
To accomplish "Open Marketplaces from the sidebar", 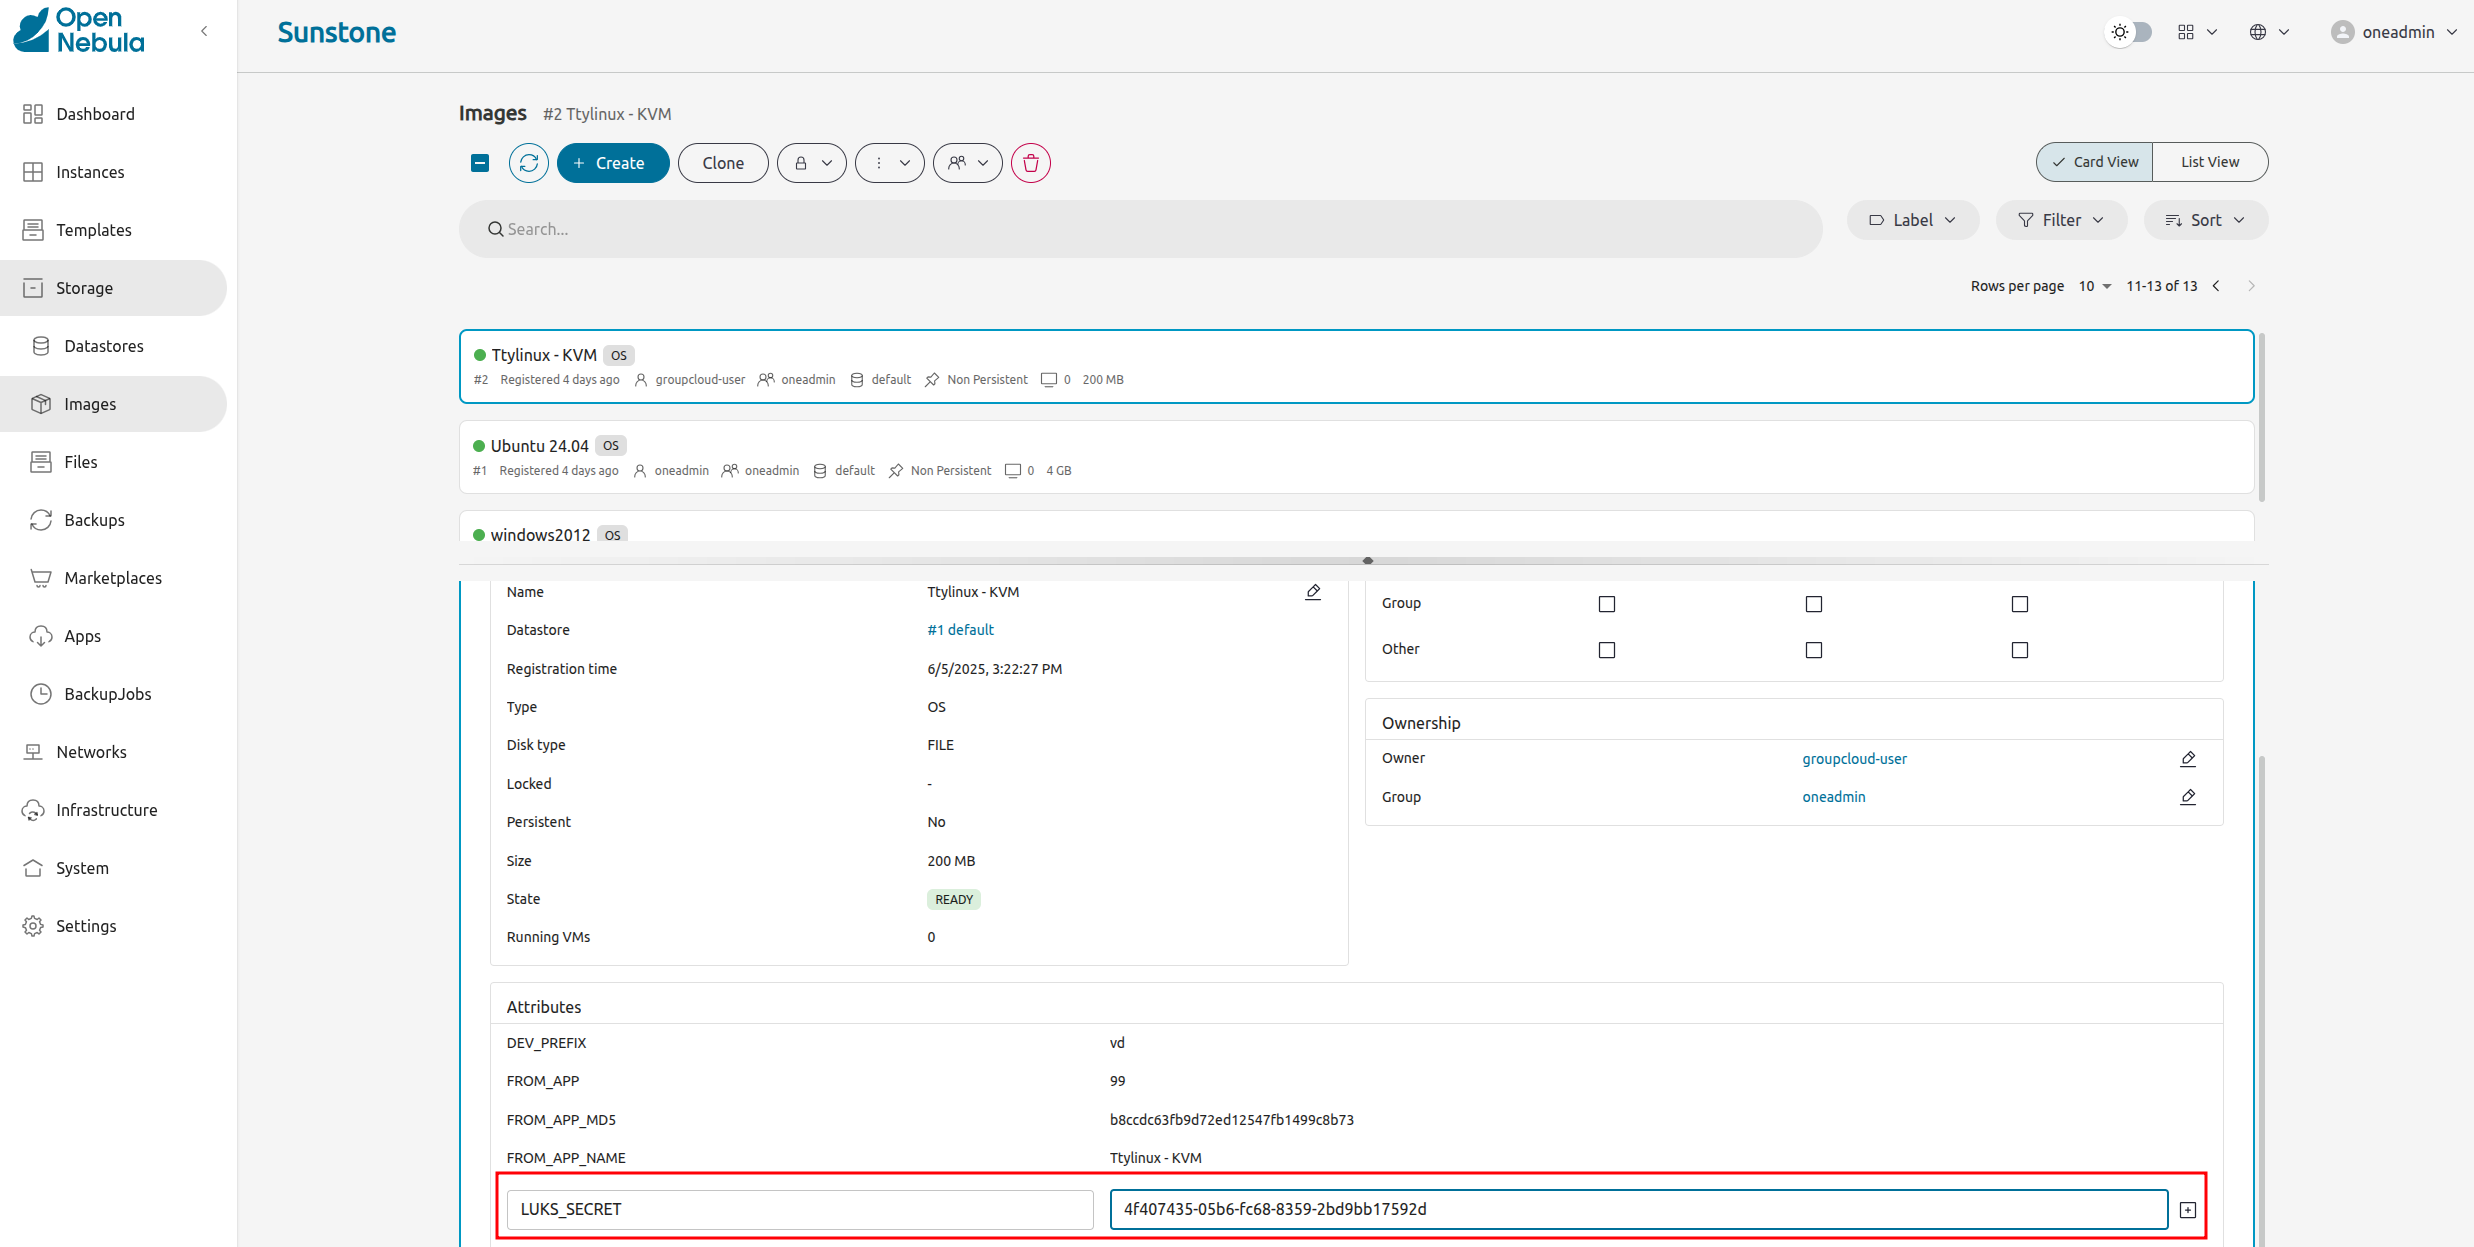I will pyautogui.click(x=112, y=578).
